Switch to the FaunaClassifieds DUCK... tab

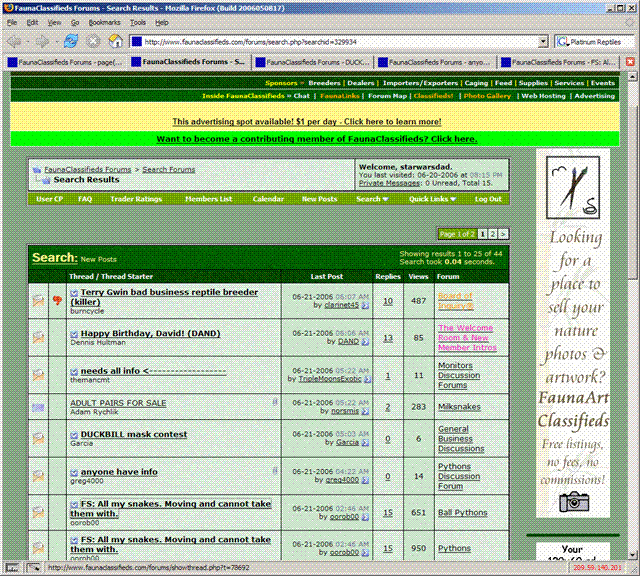pyautogui.click(x=313, y=62)
